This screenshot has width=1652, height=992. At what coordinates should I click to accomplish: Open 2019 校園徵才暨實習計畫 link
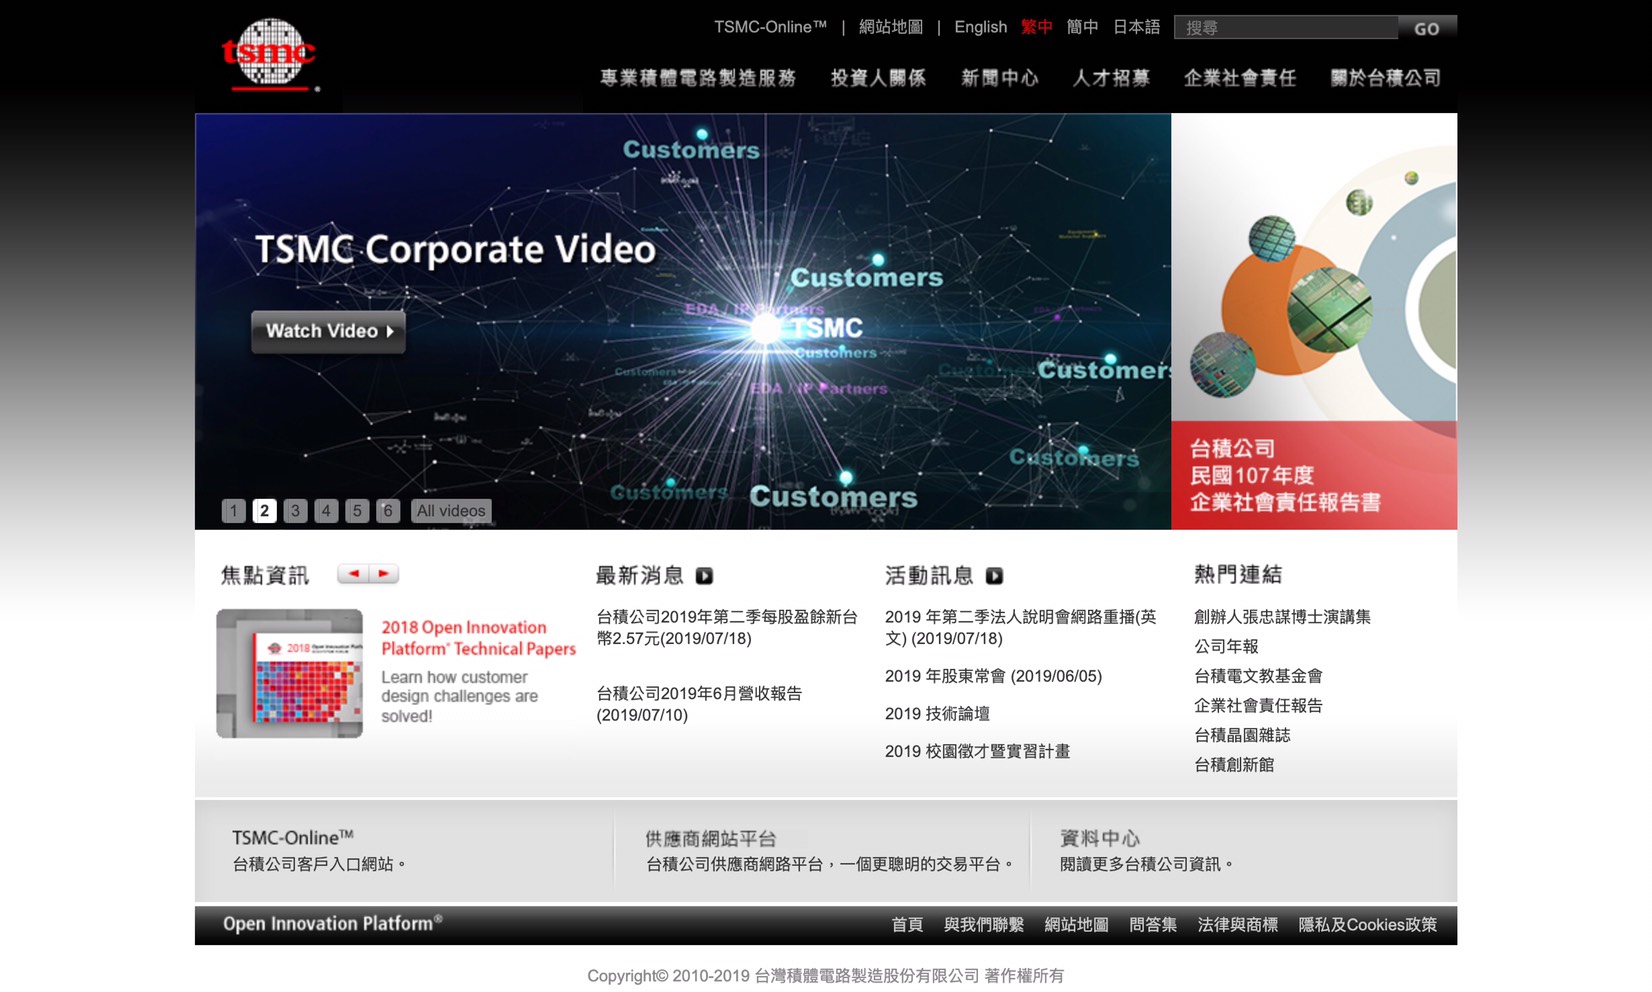click(x=977, y=751)
